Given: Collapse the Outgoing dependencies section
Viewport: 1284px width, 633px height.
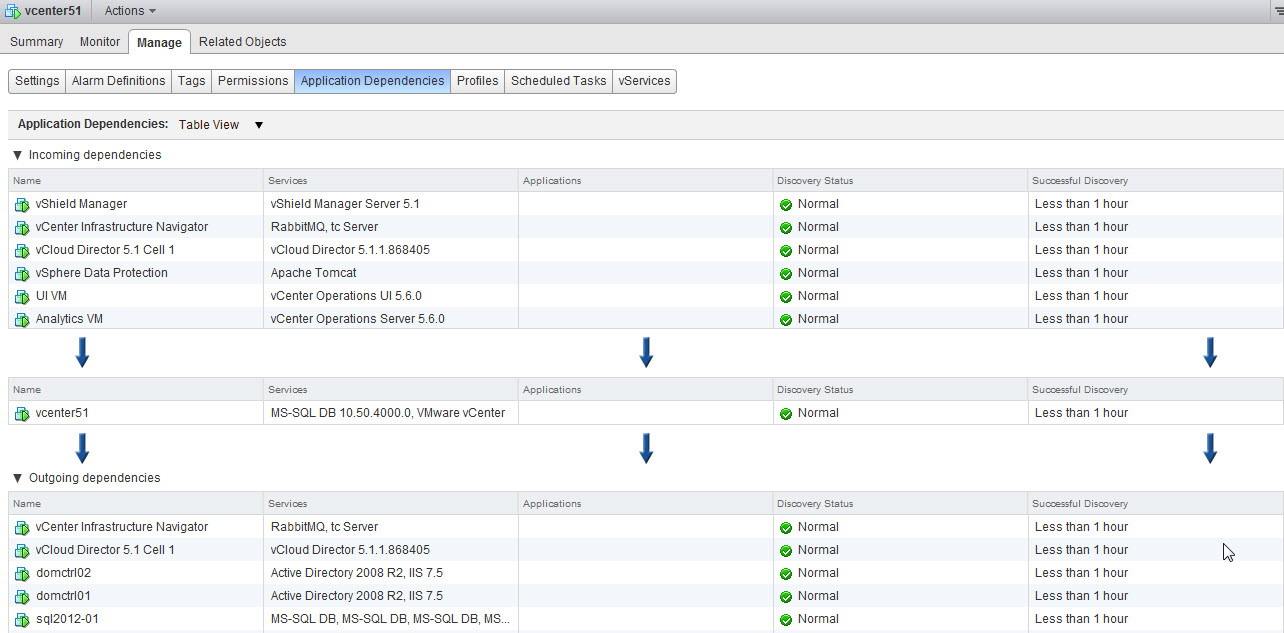Looking at the screenshot, I should (x=17, y=478).
